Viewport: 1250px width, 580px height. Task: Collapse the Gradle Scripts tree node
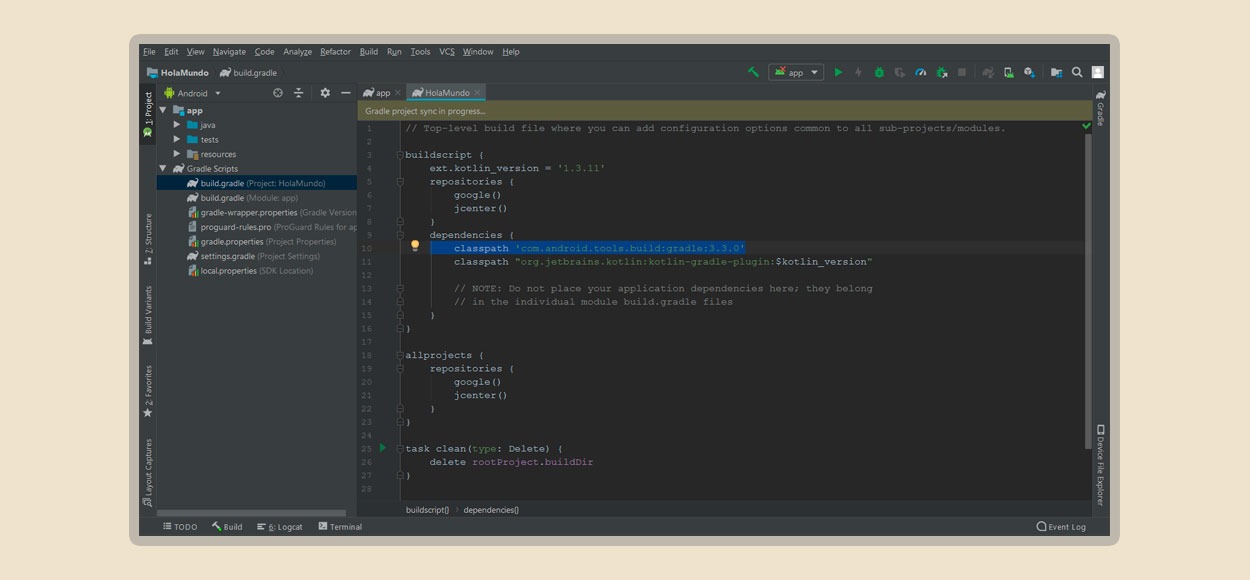[x=163, y=168]
